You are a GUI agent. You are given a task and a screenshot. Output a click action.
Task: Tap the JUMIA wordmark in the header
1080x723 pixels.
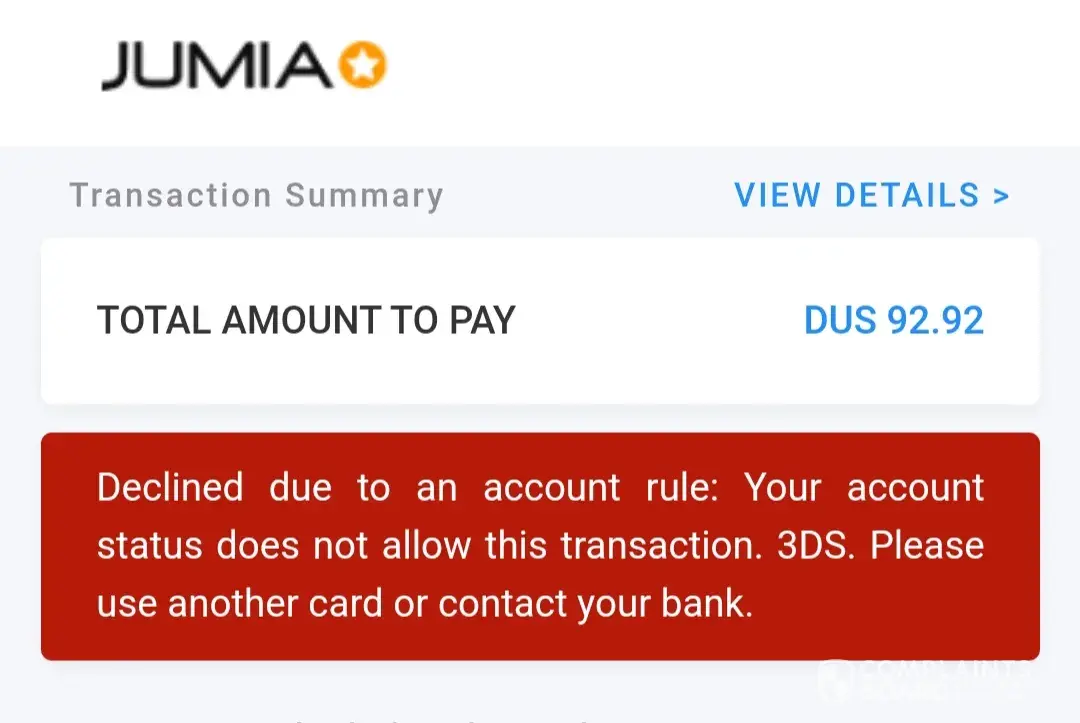215,68
